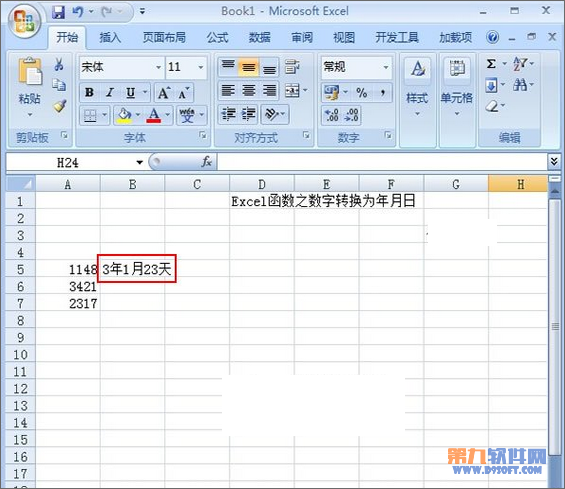Image resolution: width=565 pixels, height=489 pixels.
Task: Copy the selection
Action: pyautogui.click(x=59, y=85)
